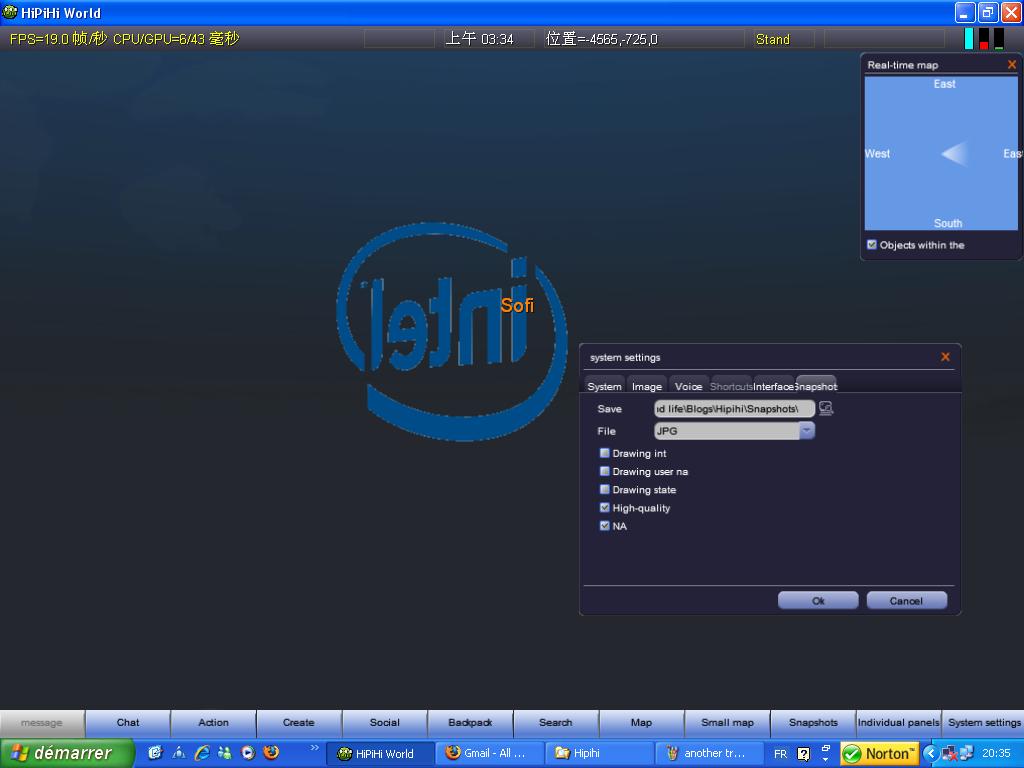Image resolution: width=1024 pixels, height=768 pixels.
Task: Open the Chat panel
Action: point(128,722)
